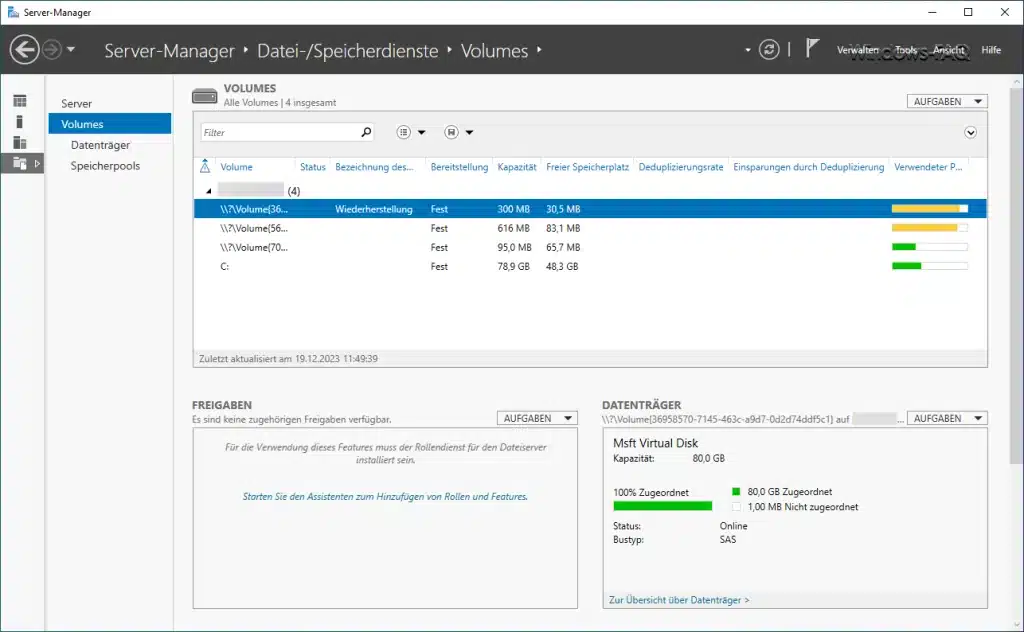The image size is (1024, 632).
Task: Navigate back with the left arrow icon
Action: click(25, 49)
